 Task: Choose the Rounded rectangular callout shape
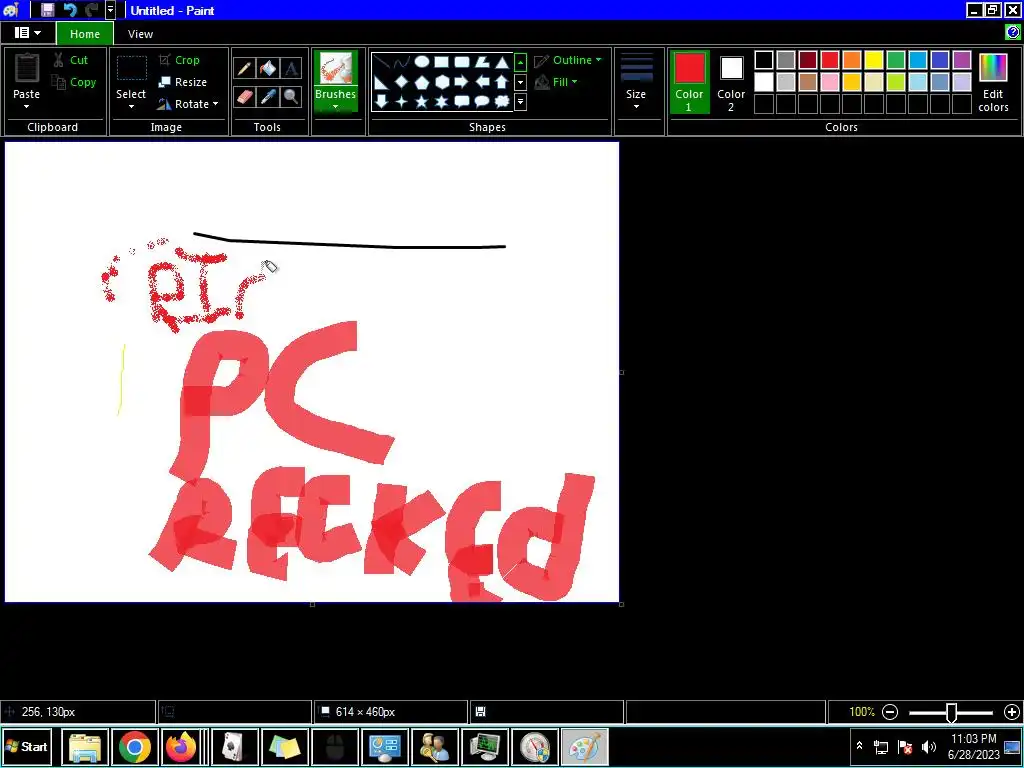pyautogui.click(x=462, y=101)
